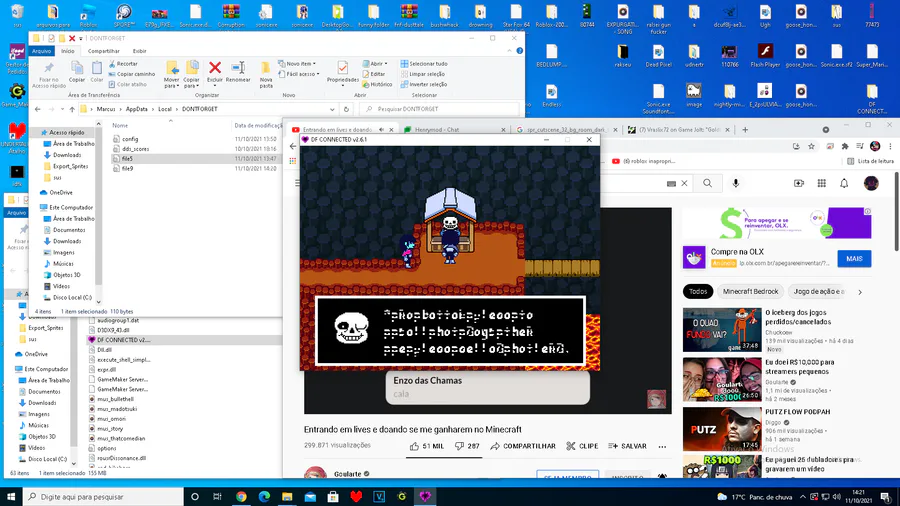Click the YouTube create video icon
This screenshot has height=506, width=900.
[x=799, y=183]
